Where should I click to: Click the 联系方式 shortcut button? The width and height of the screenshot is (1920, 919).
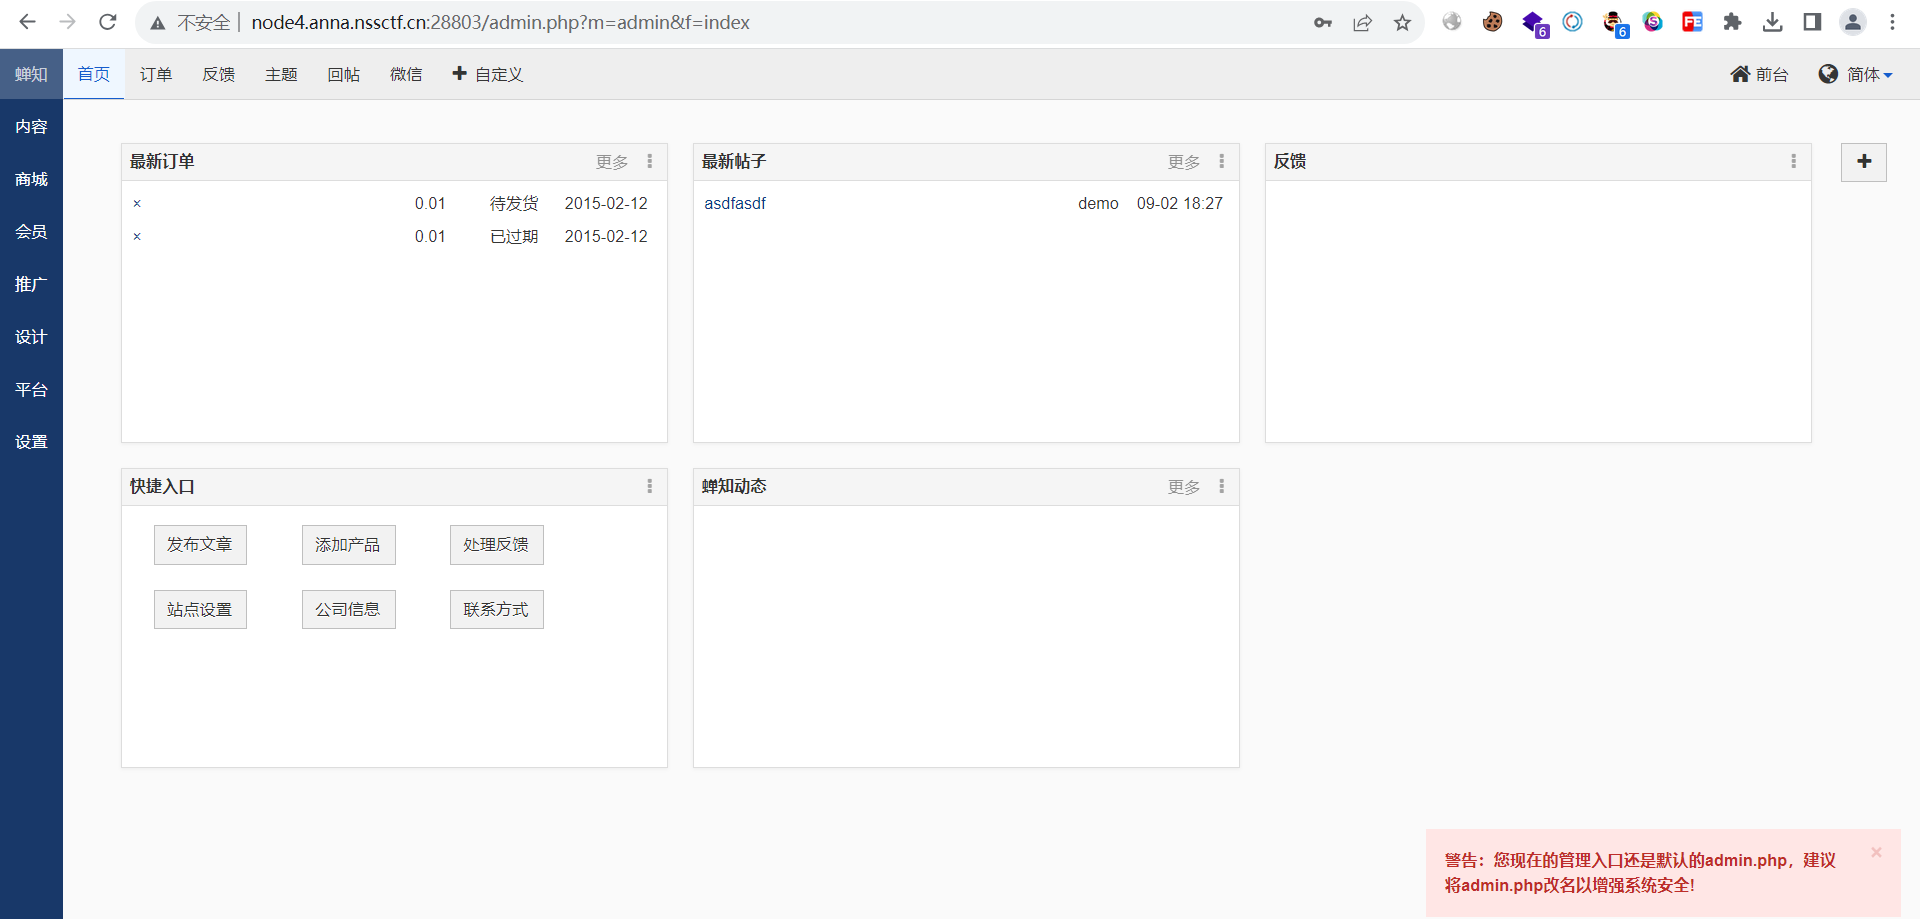point(496,609)
